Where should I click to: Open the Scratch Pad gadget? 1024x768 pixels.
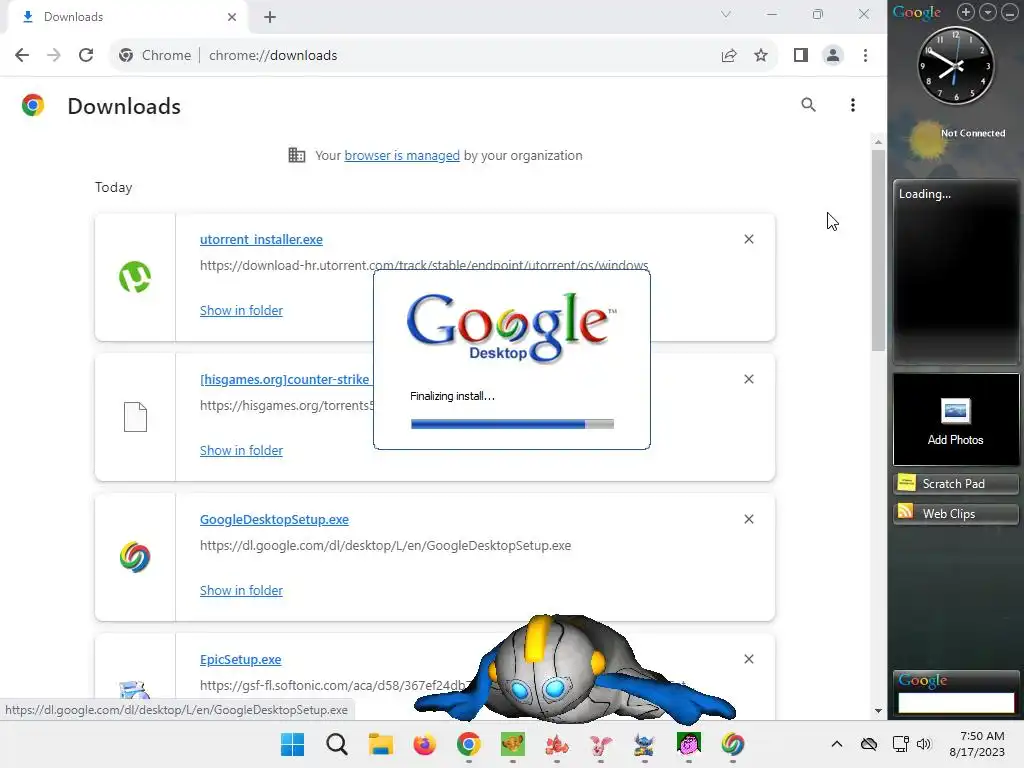click(955, 483)
